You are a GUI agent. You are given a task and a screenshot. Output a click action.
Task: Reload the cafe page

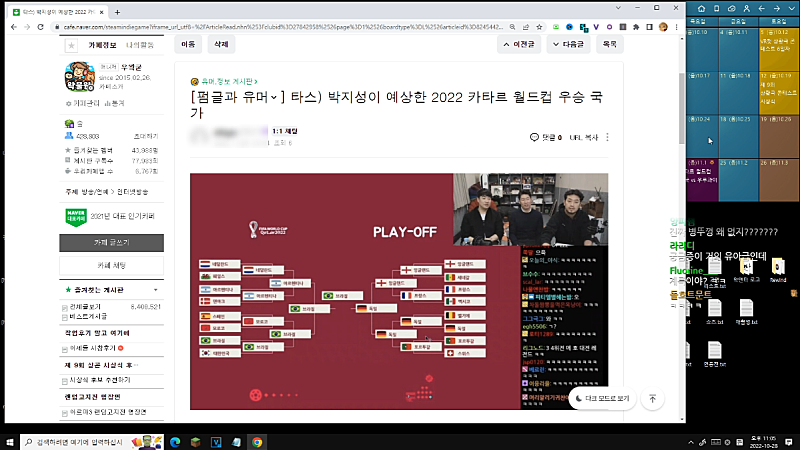[x=40, y=27]
